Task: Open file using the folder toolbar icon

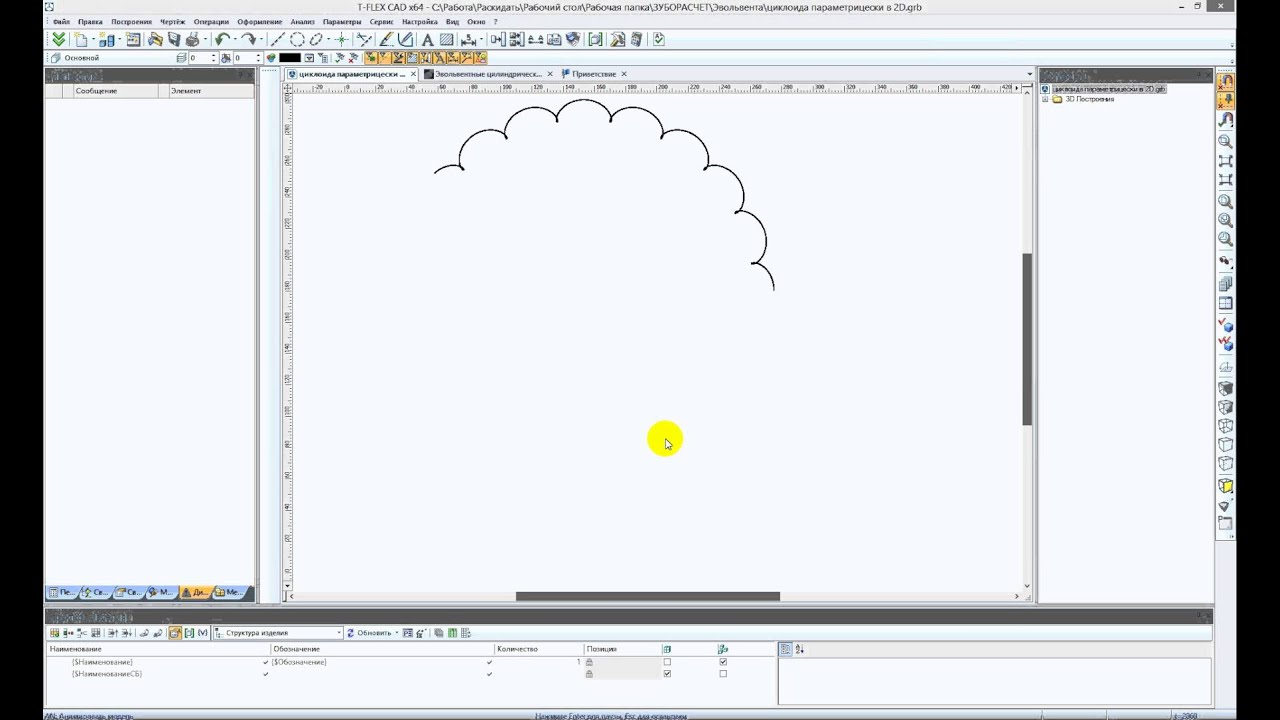Action: click(155, 39)
